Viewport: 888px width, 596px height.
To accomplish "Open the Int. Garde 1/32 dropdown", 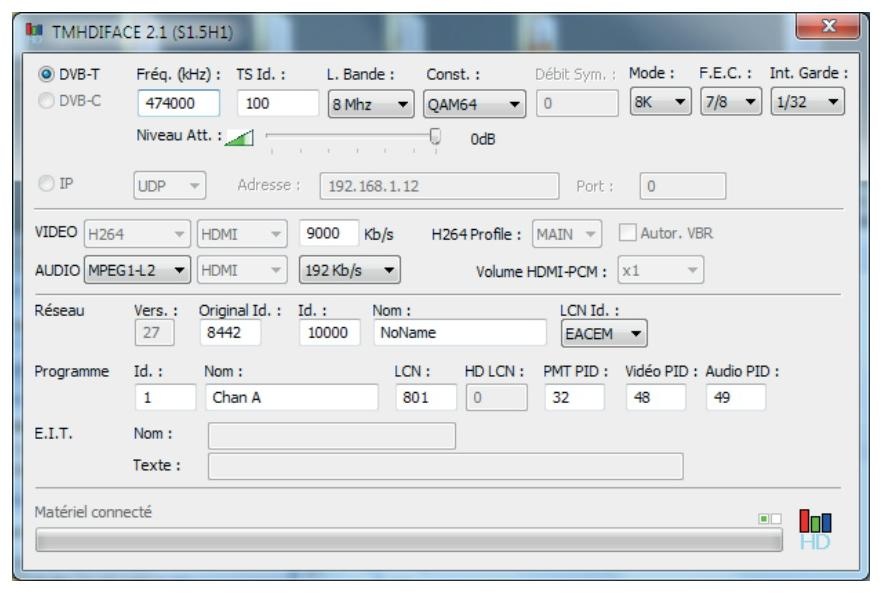I will [x=808, y=102].
